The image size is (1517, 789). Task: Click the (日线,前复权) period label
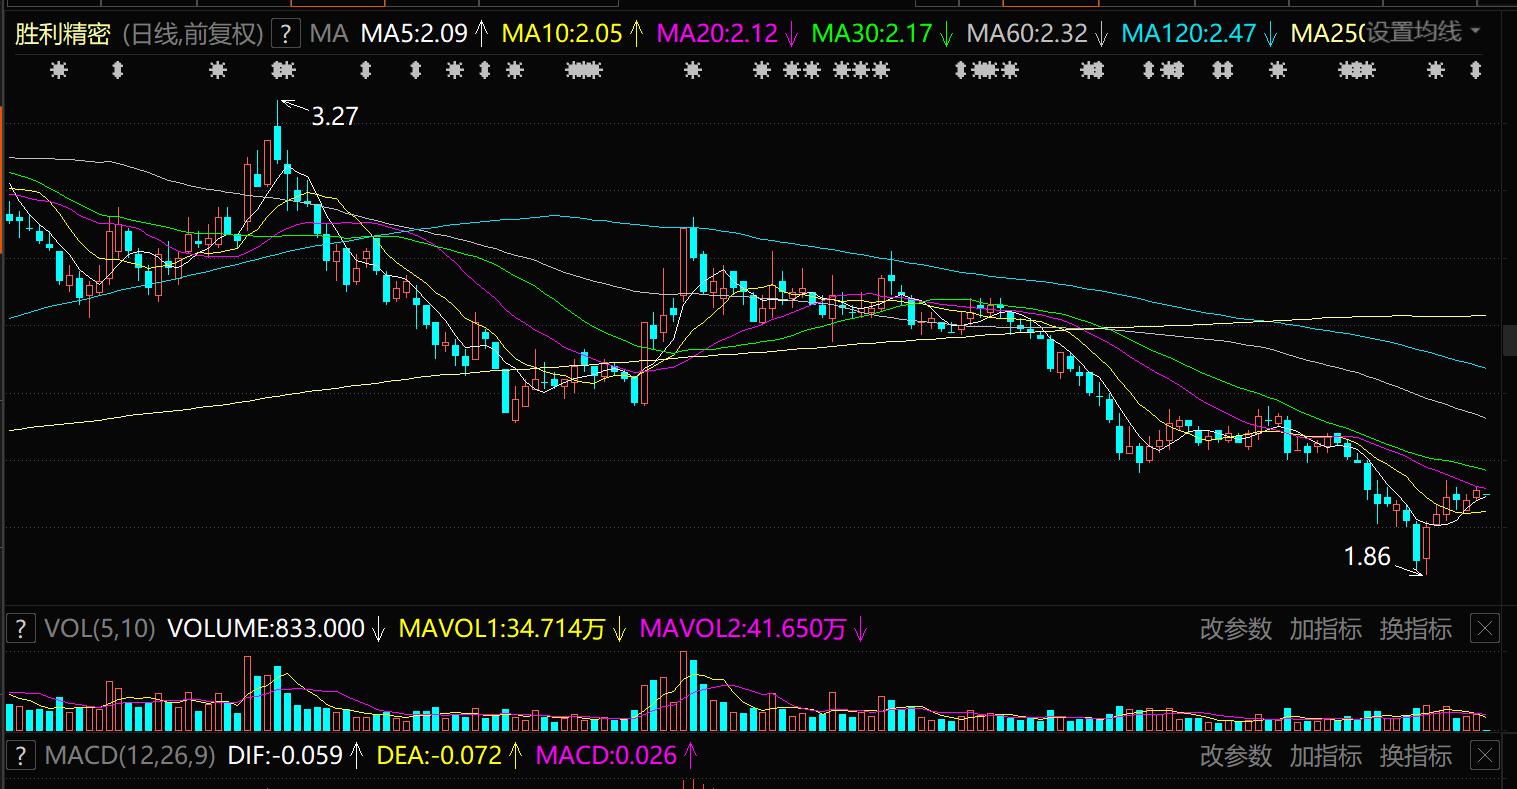point(194,34)
